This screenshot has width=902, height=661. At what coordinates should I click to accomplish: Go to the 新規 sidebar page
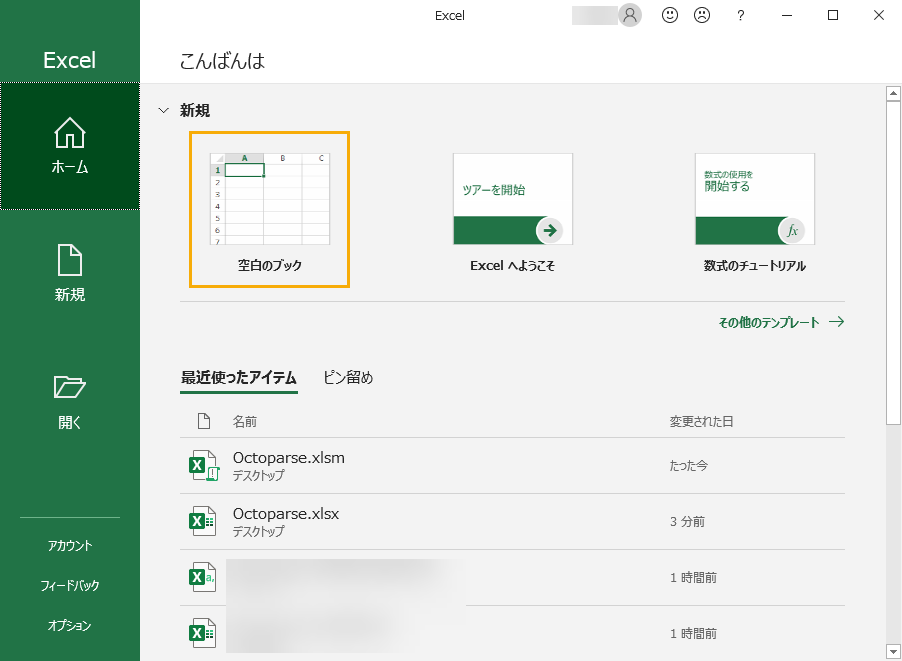click(x=70, y=273)
